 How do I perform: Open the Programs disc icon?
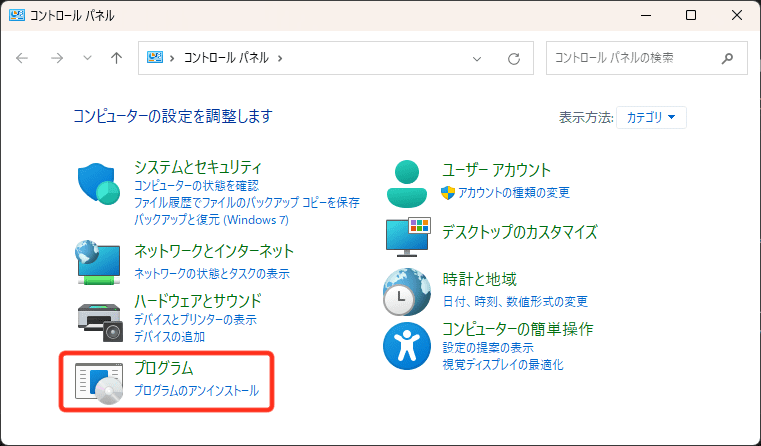click(x=99, y=383)
